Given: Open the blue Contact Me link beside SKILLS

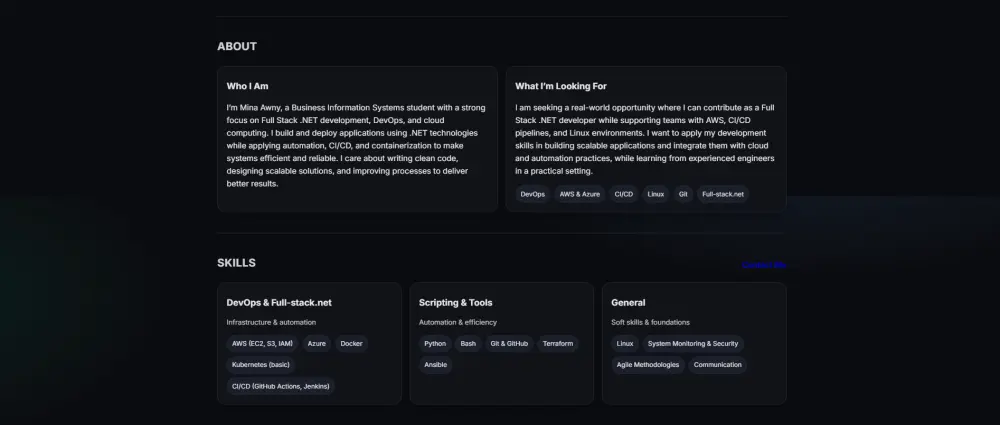Looking at the screenshot, I should (x=764, y=265).
